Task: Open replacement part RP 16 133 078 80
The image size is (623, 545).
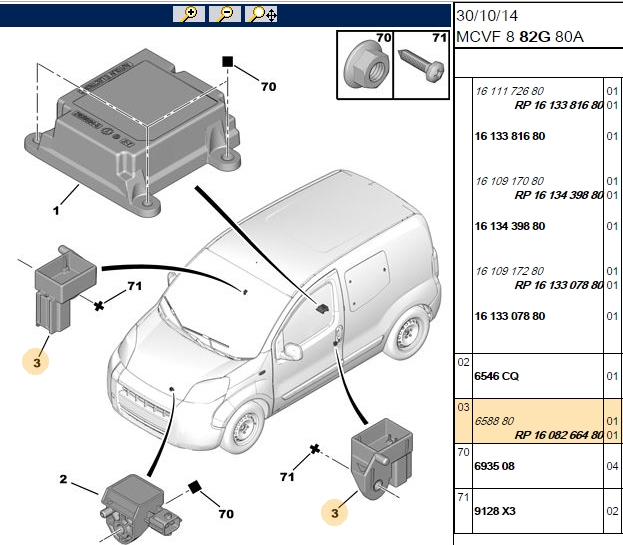Action: tap(559, 285)
